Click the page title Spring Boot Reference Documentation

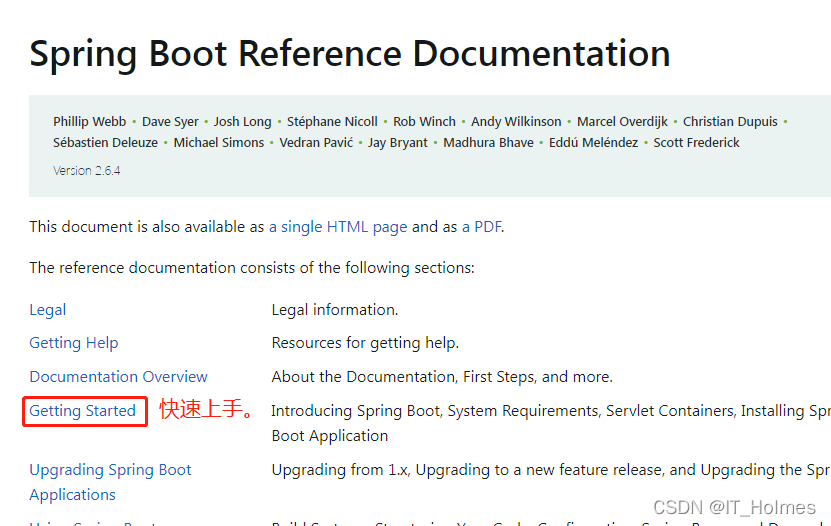(350, 55)
